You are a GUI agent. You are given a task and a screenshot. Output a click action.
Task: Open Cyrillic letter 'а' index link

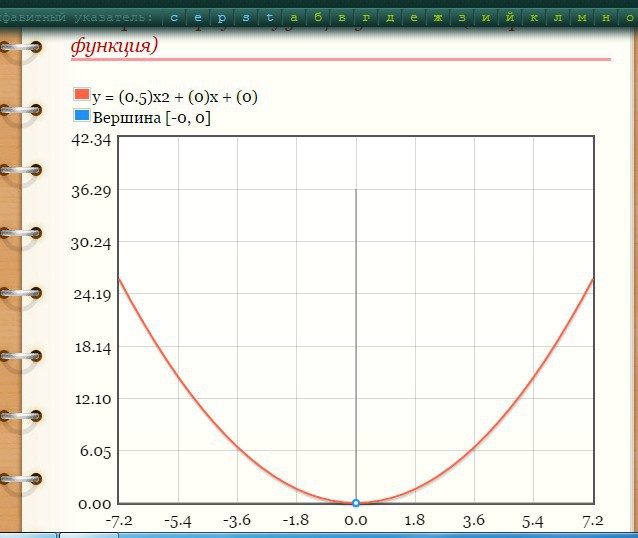294,18
